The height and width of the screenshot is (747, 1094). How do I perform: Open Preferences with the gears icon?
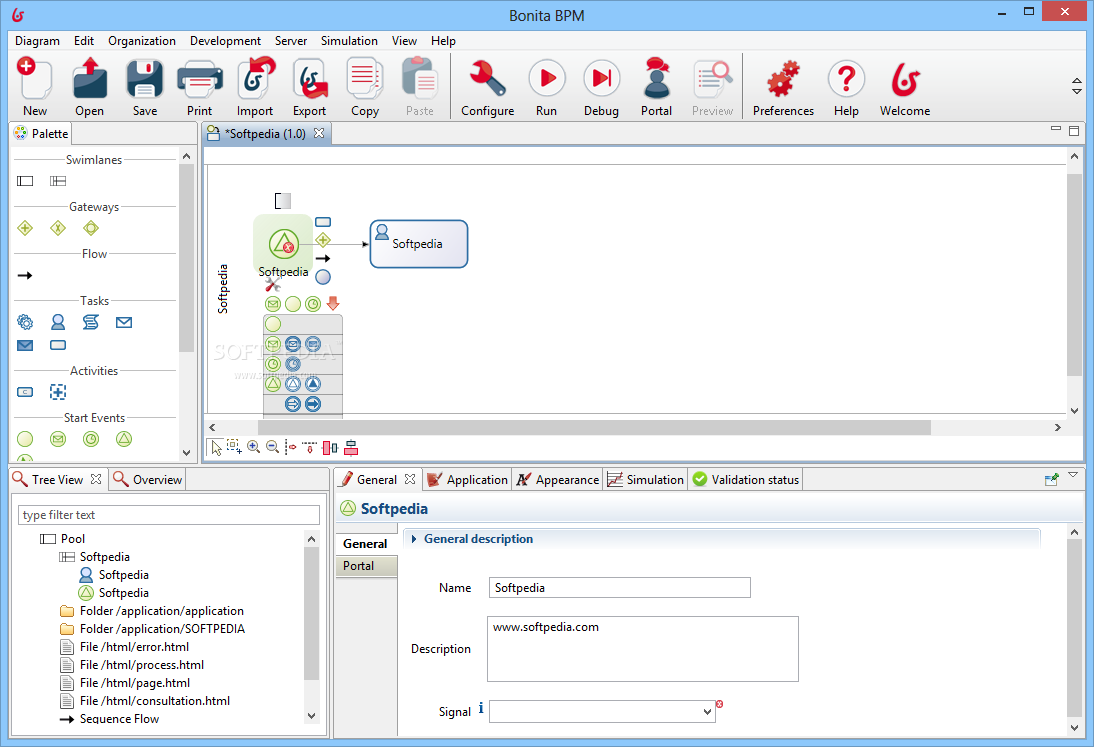pos(783,79)
